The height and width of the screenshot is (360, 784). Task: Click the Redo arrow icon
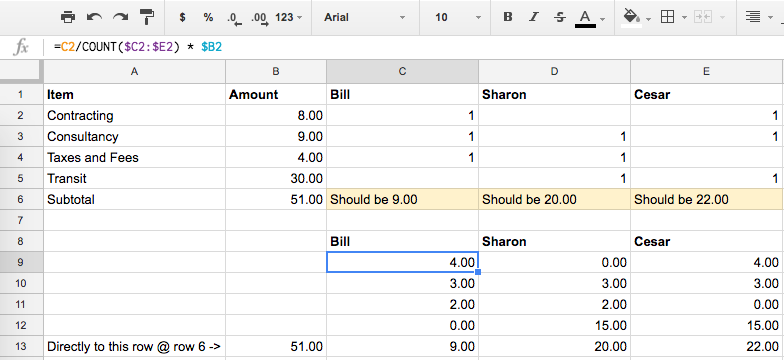pyautogui.click(x=120, y=18)
